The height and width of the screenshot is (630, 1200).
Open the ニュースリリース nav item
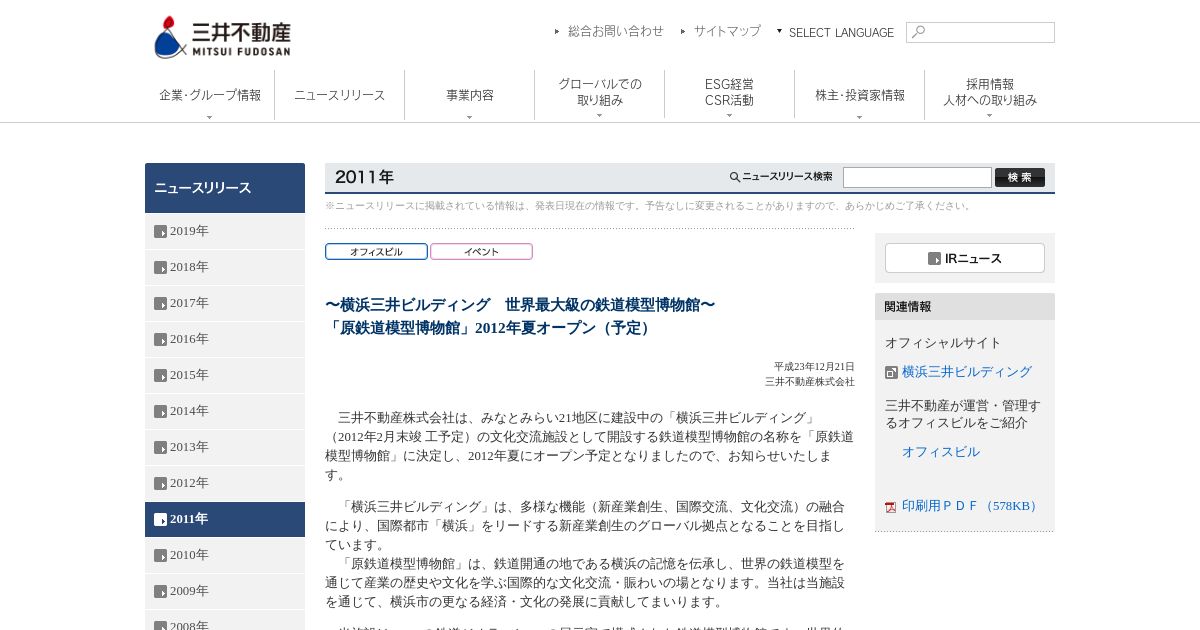pos(340,96)
